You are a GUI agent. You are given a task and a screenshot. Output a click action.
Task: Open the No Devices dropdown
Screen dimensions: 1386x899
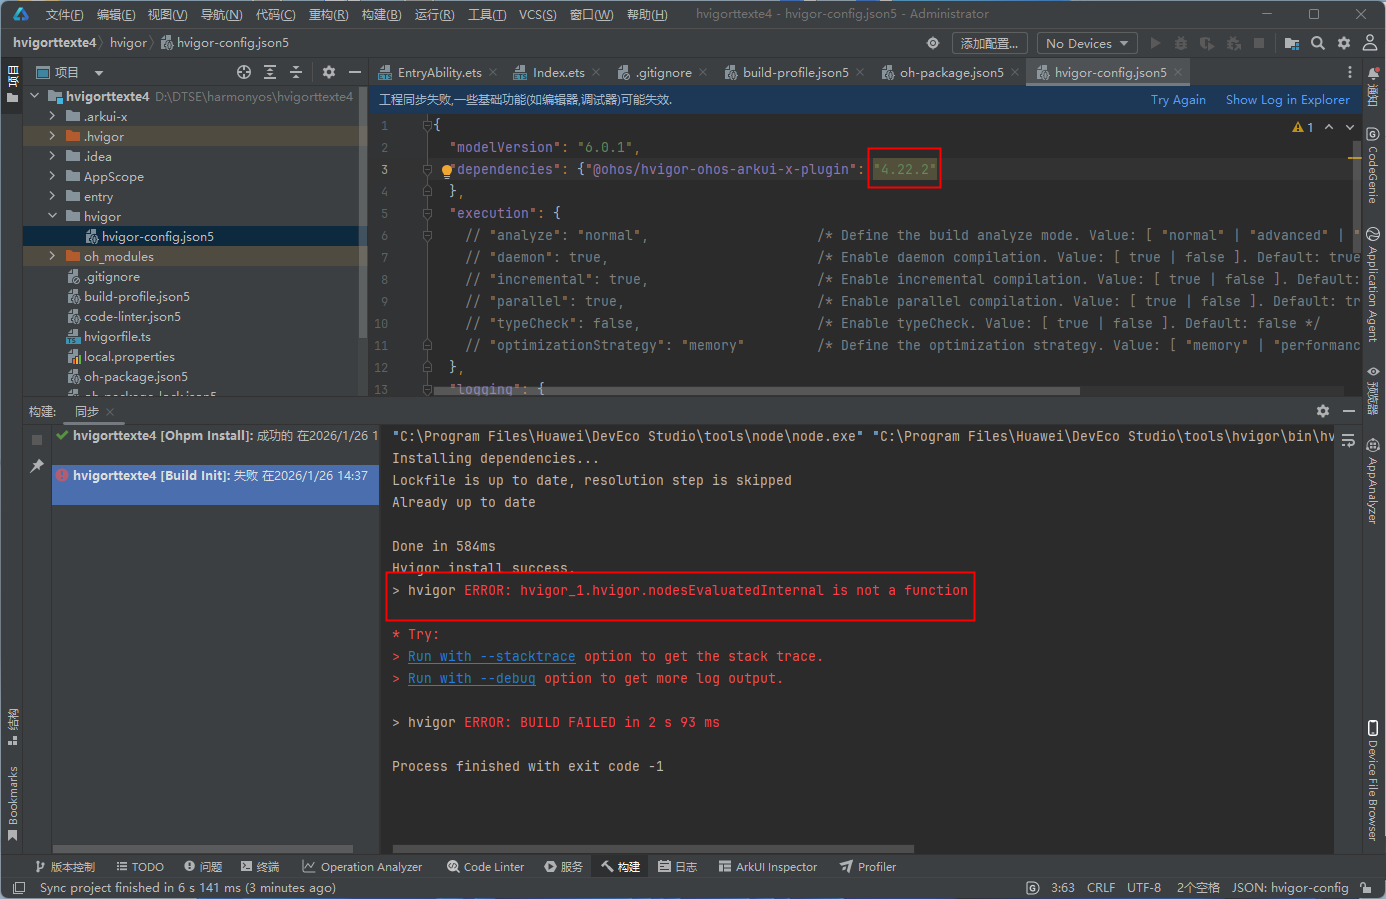click(1086, 43)
